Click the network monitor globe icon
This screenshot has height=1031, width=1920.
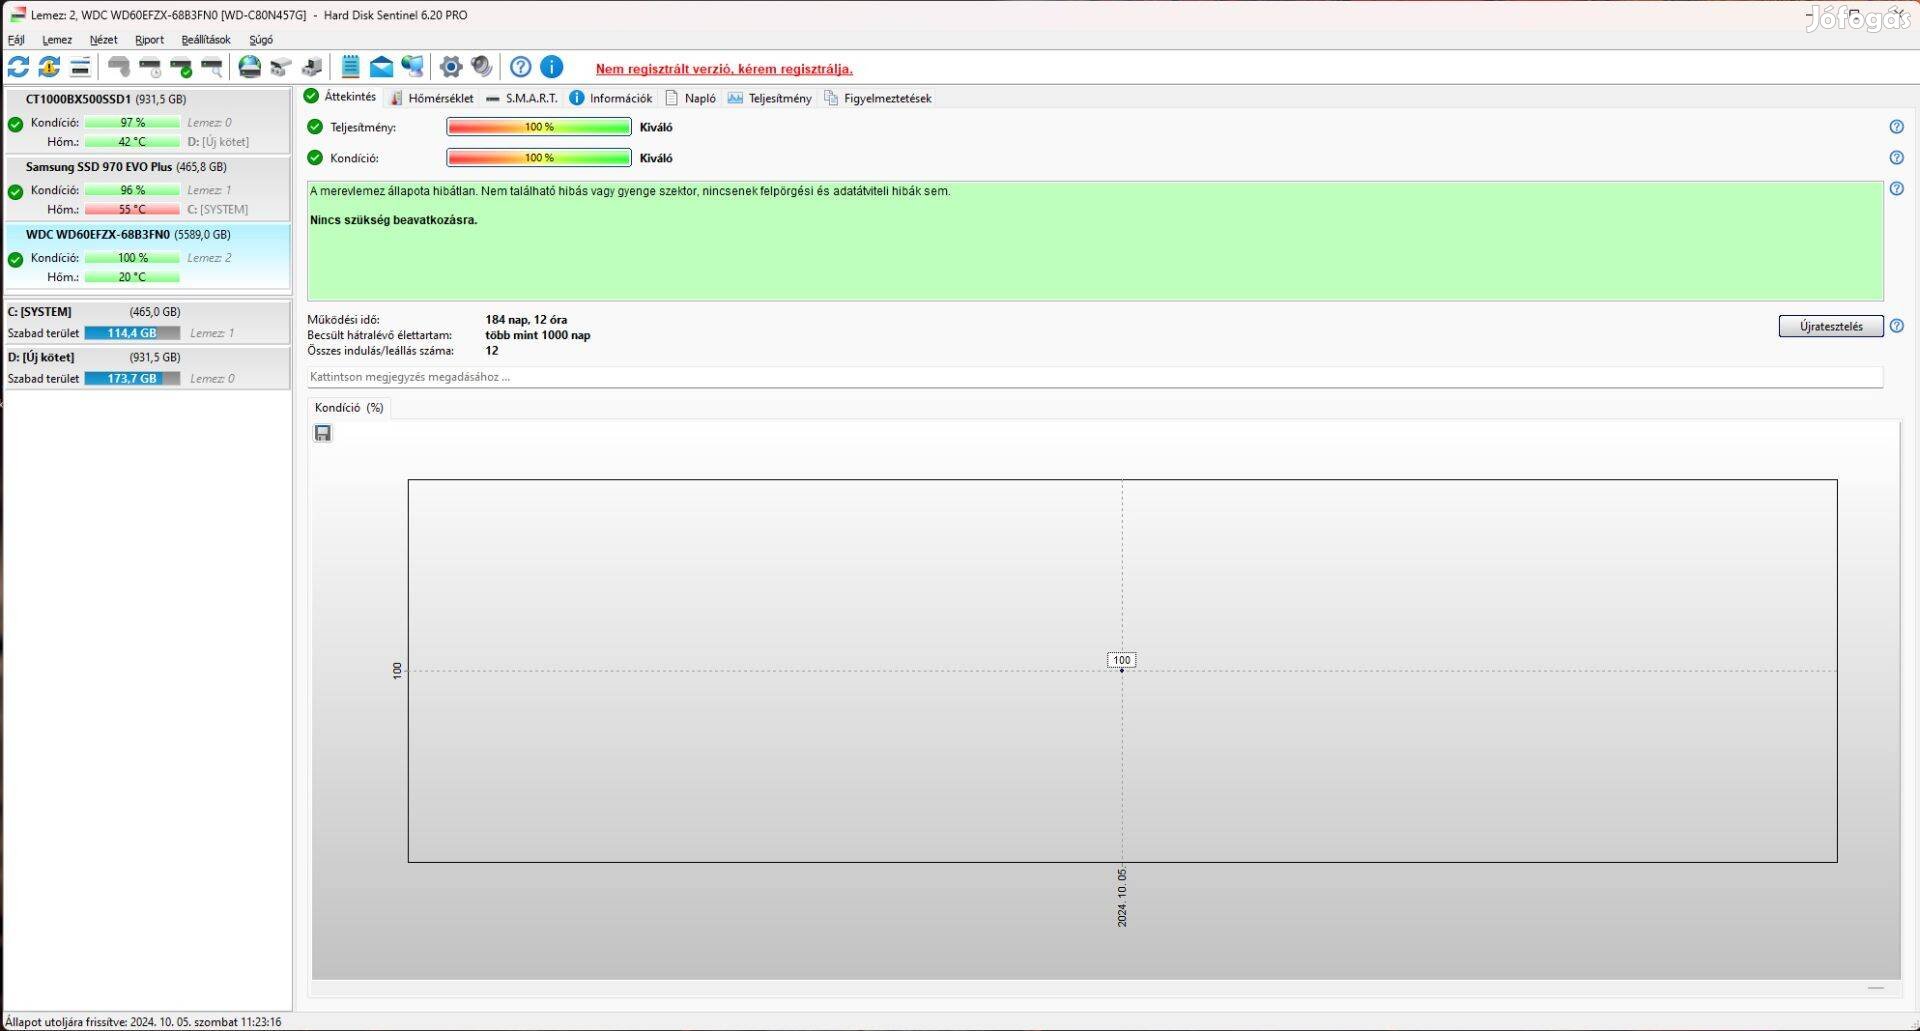(x=412, y=67)
